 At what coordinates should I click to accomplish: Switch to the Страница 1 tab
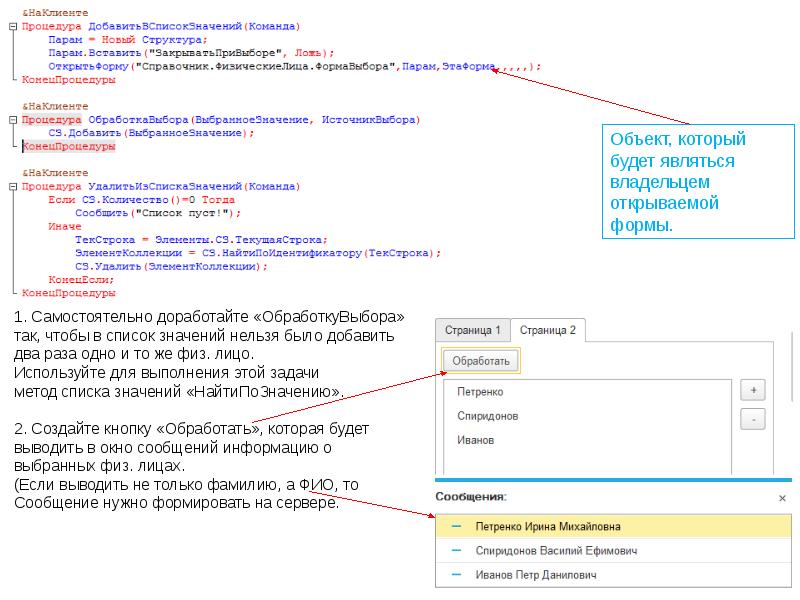coord(472,330)
